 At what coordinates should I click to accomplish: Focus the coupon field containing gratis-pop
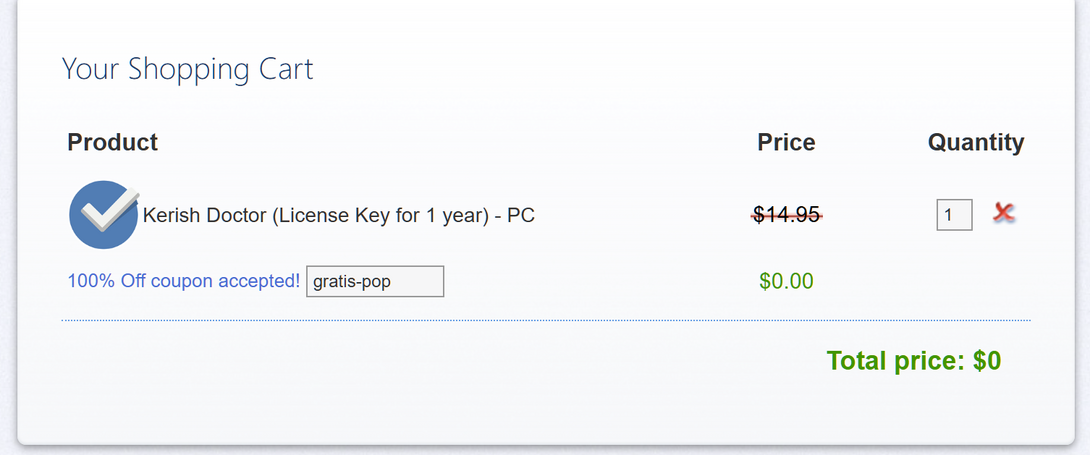click(x=374, y=282)
